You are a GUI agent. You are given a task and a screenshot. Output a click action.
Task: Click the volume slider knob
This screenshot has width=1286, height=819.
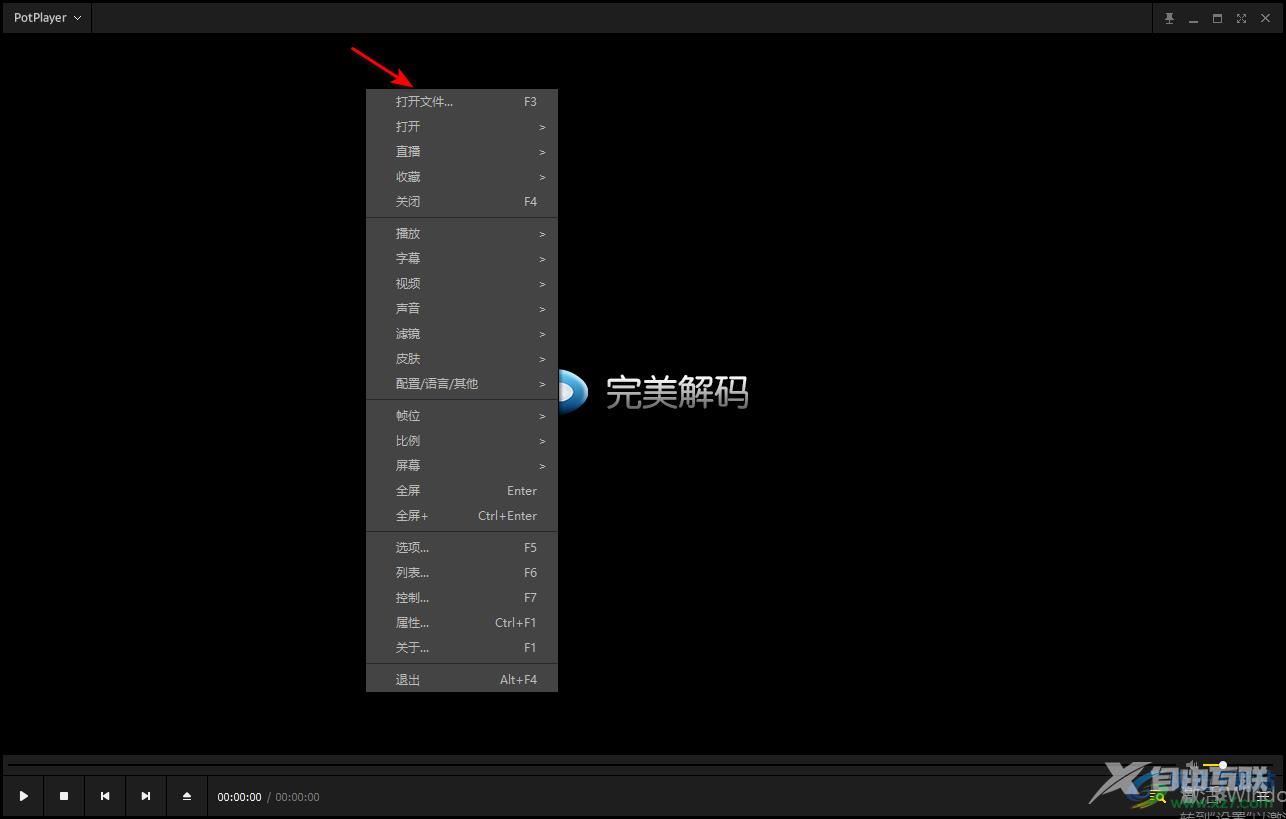[1222, 765]
